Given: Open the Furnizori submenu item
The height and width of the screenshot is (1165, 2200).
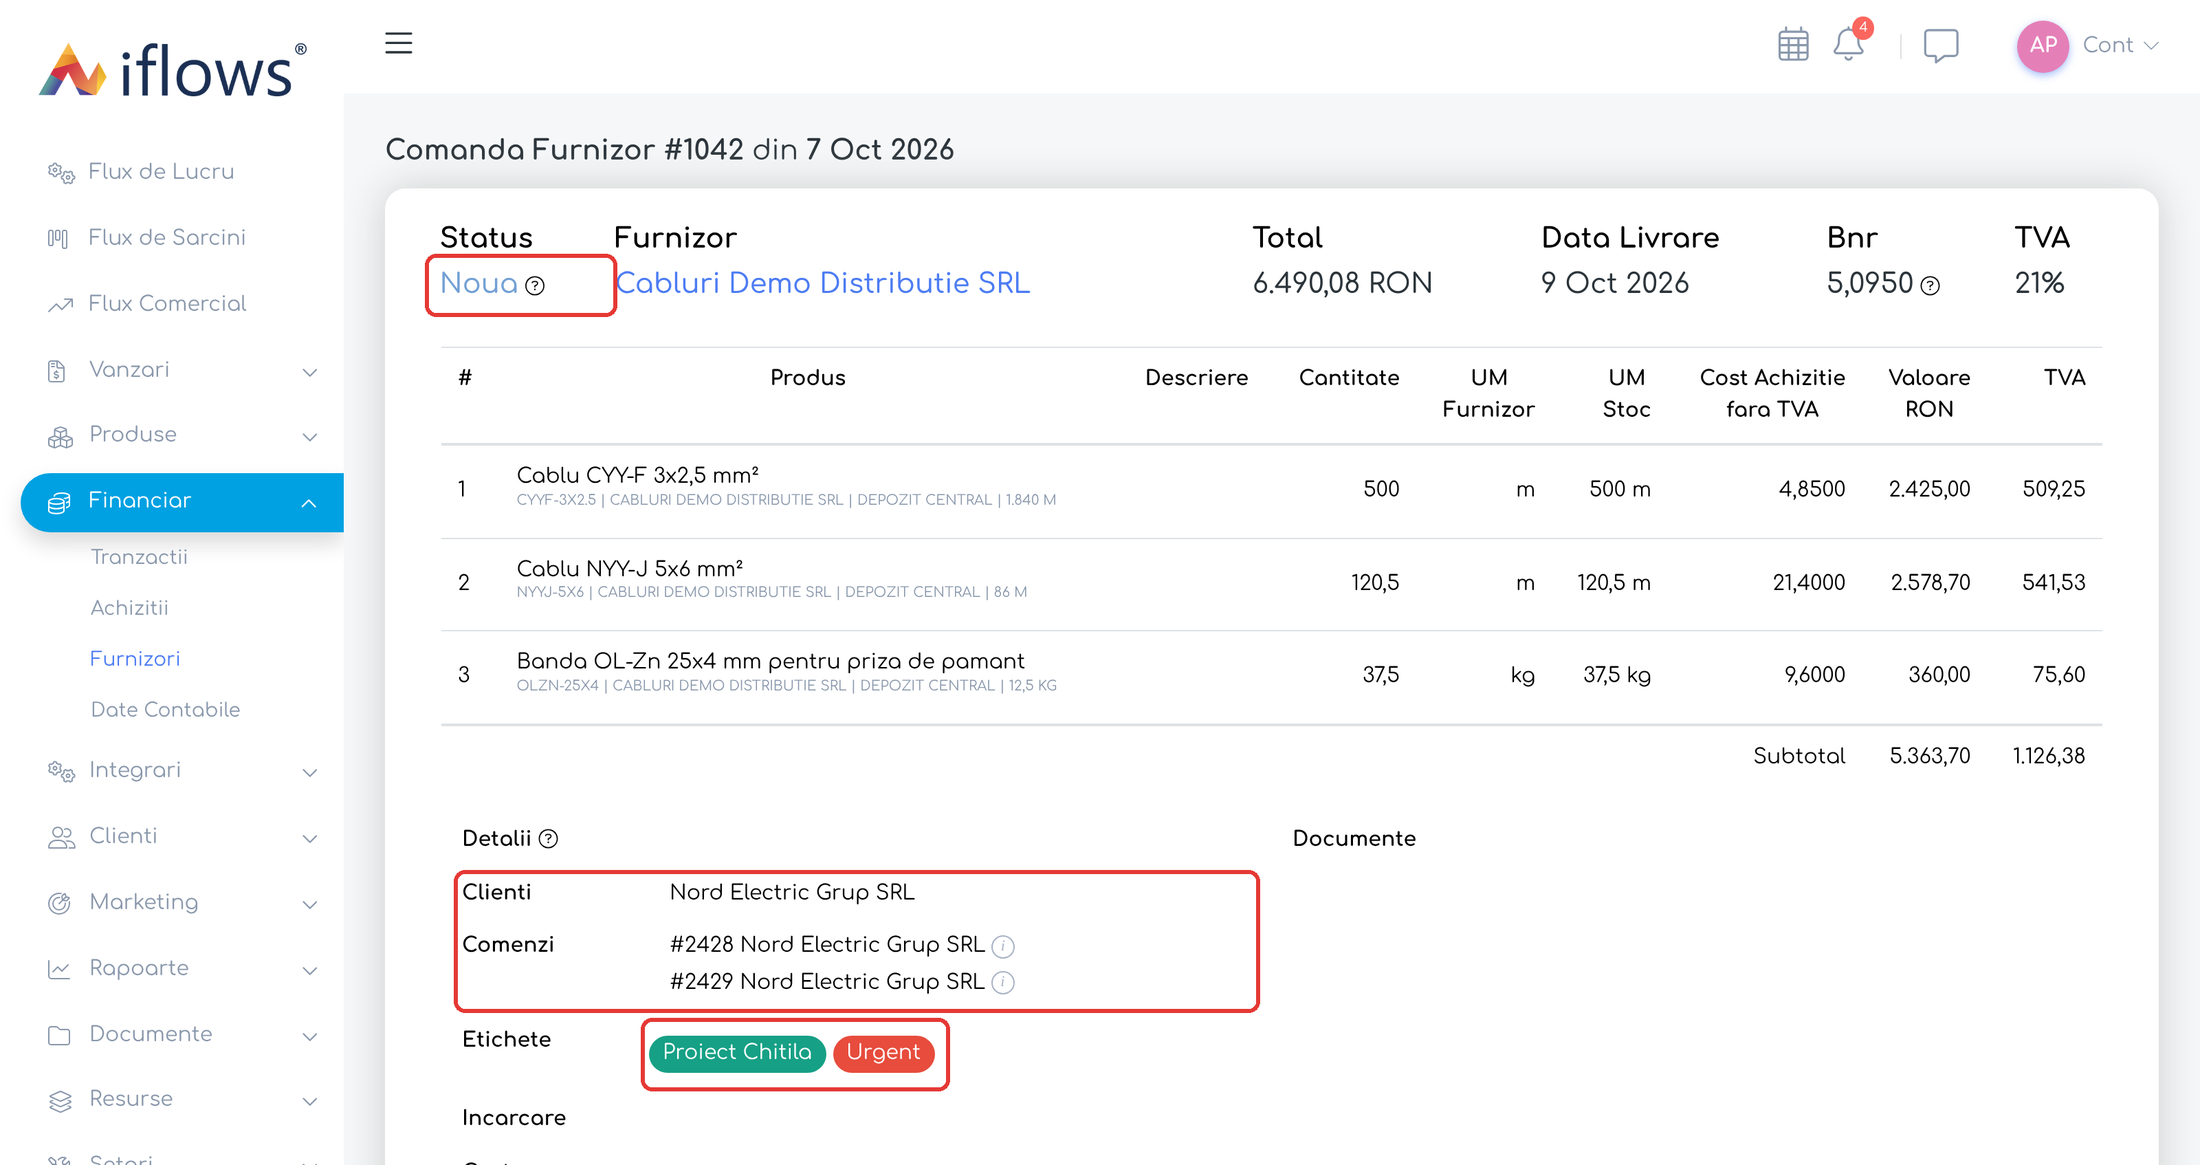Looking at the screenshot, I should (135, 659).
